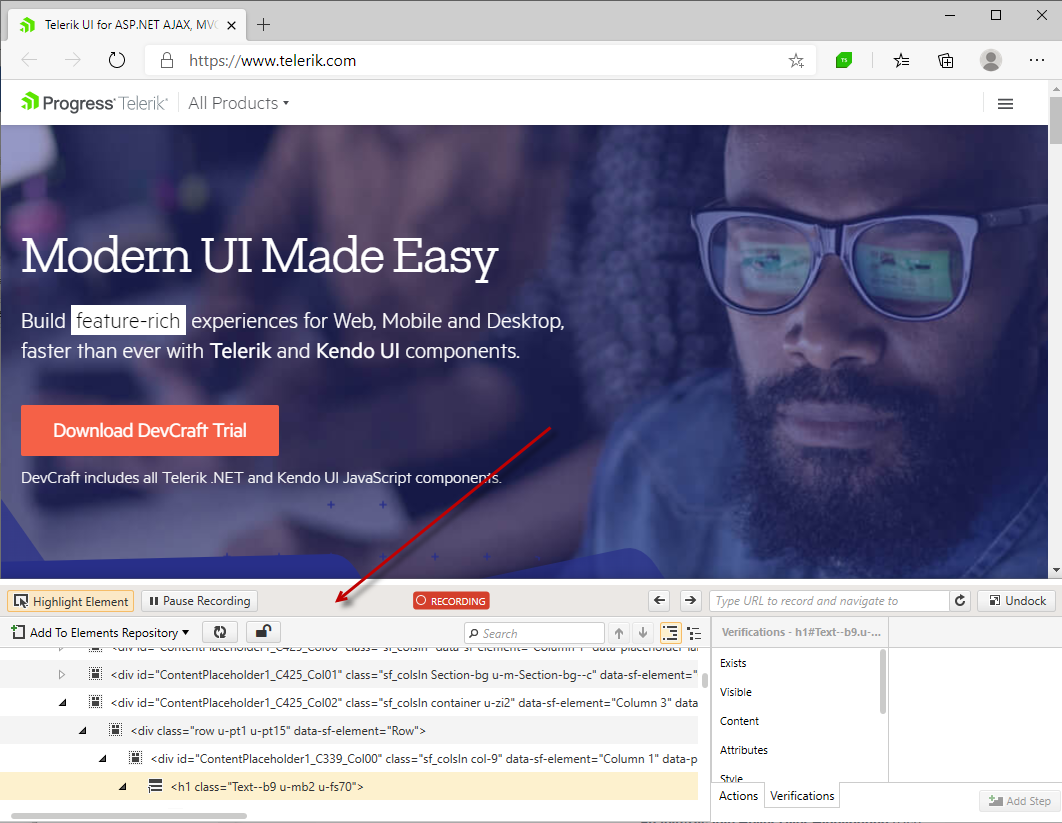Go to the Progress Telerik logo home link
This screenshot has height=823, width=1062.
click(94, 103)
